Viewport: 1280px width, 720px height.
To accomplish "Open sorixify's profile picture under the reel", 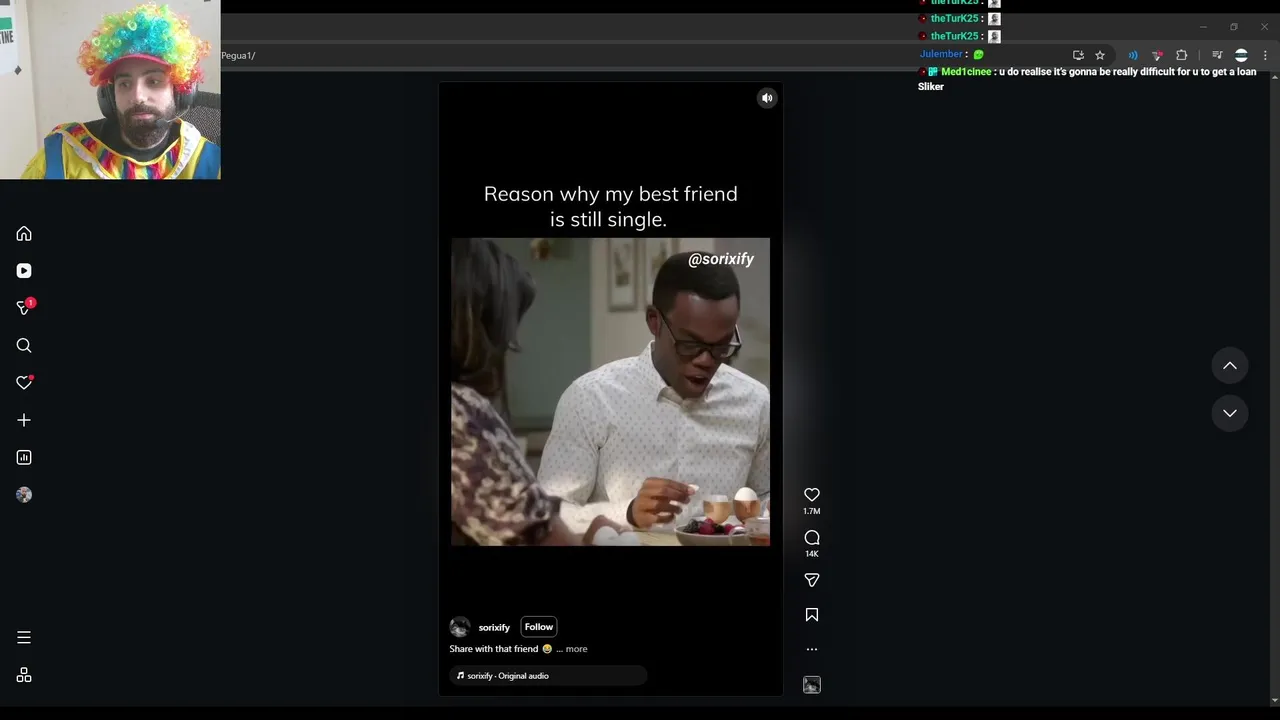I will tap(460, 627).
